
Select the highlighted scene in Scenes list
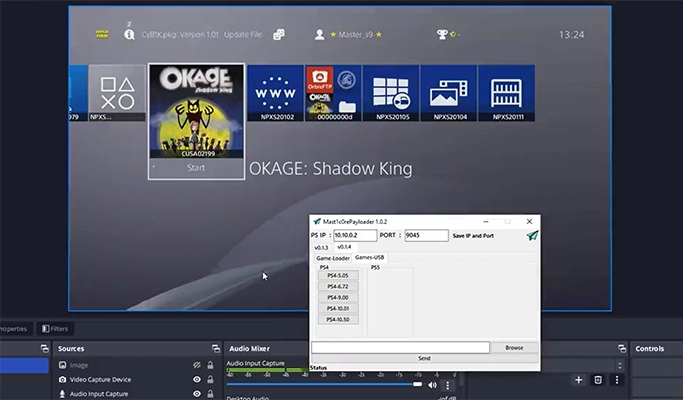tap(24, 366)
